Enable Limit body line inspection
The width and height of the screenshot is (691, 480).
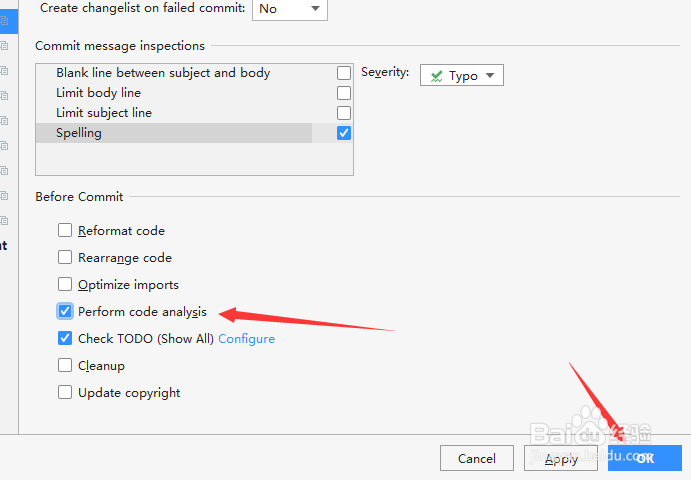click(344, 93)
